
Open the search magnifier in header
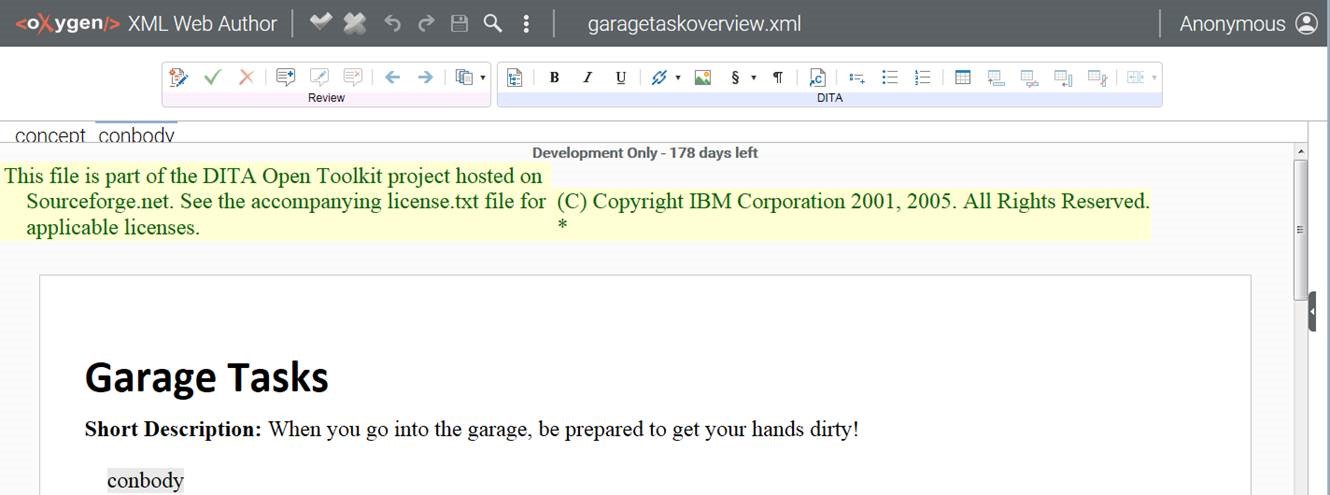pos(492,23)
